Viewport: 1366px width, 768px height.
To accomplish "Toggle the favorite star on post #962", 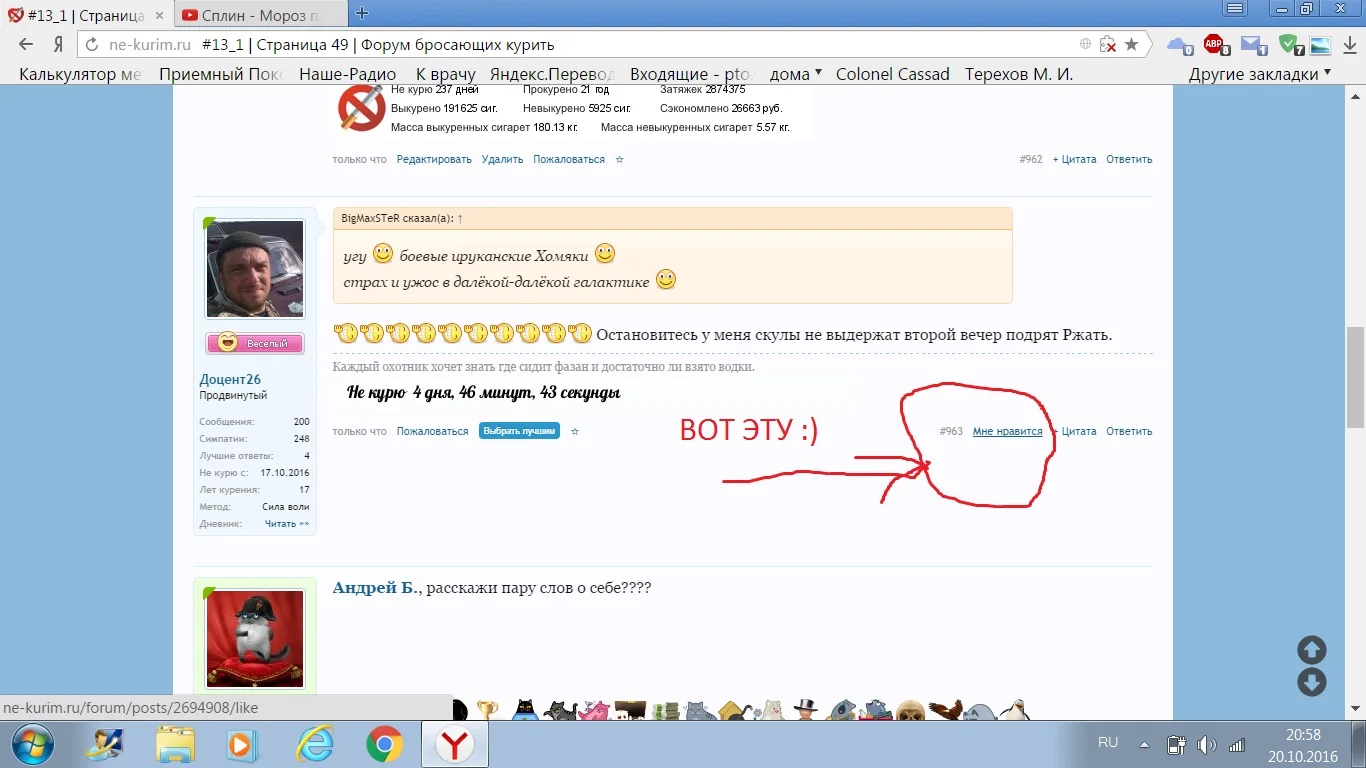I will click(620, 158).
